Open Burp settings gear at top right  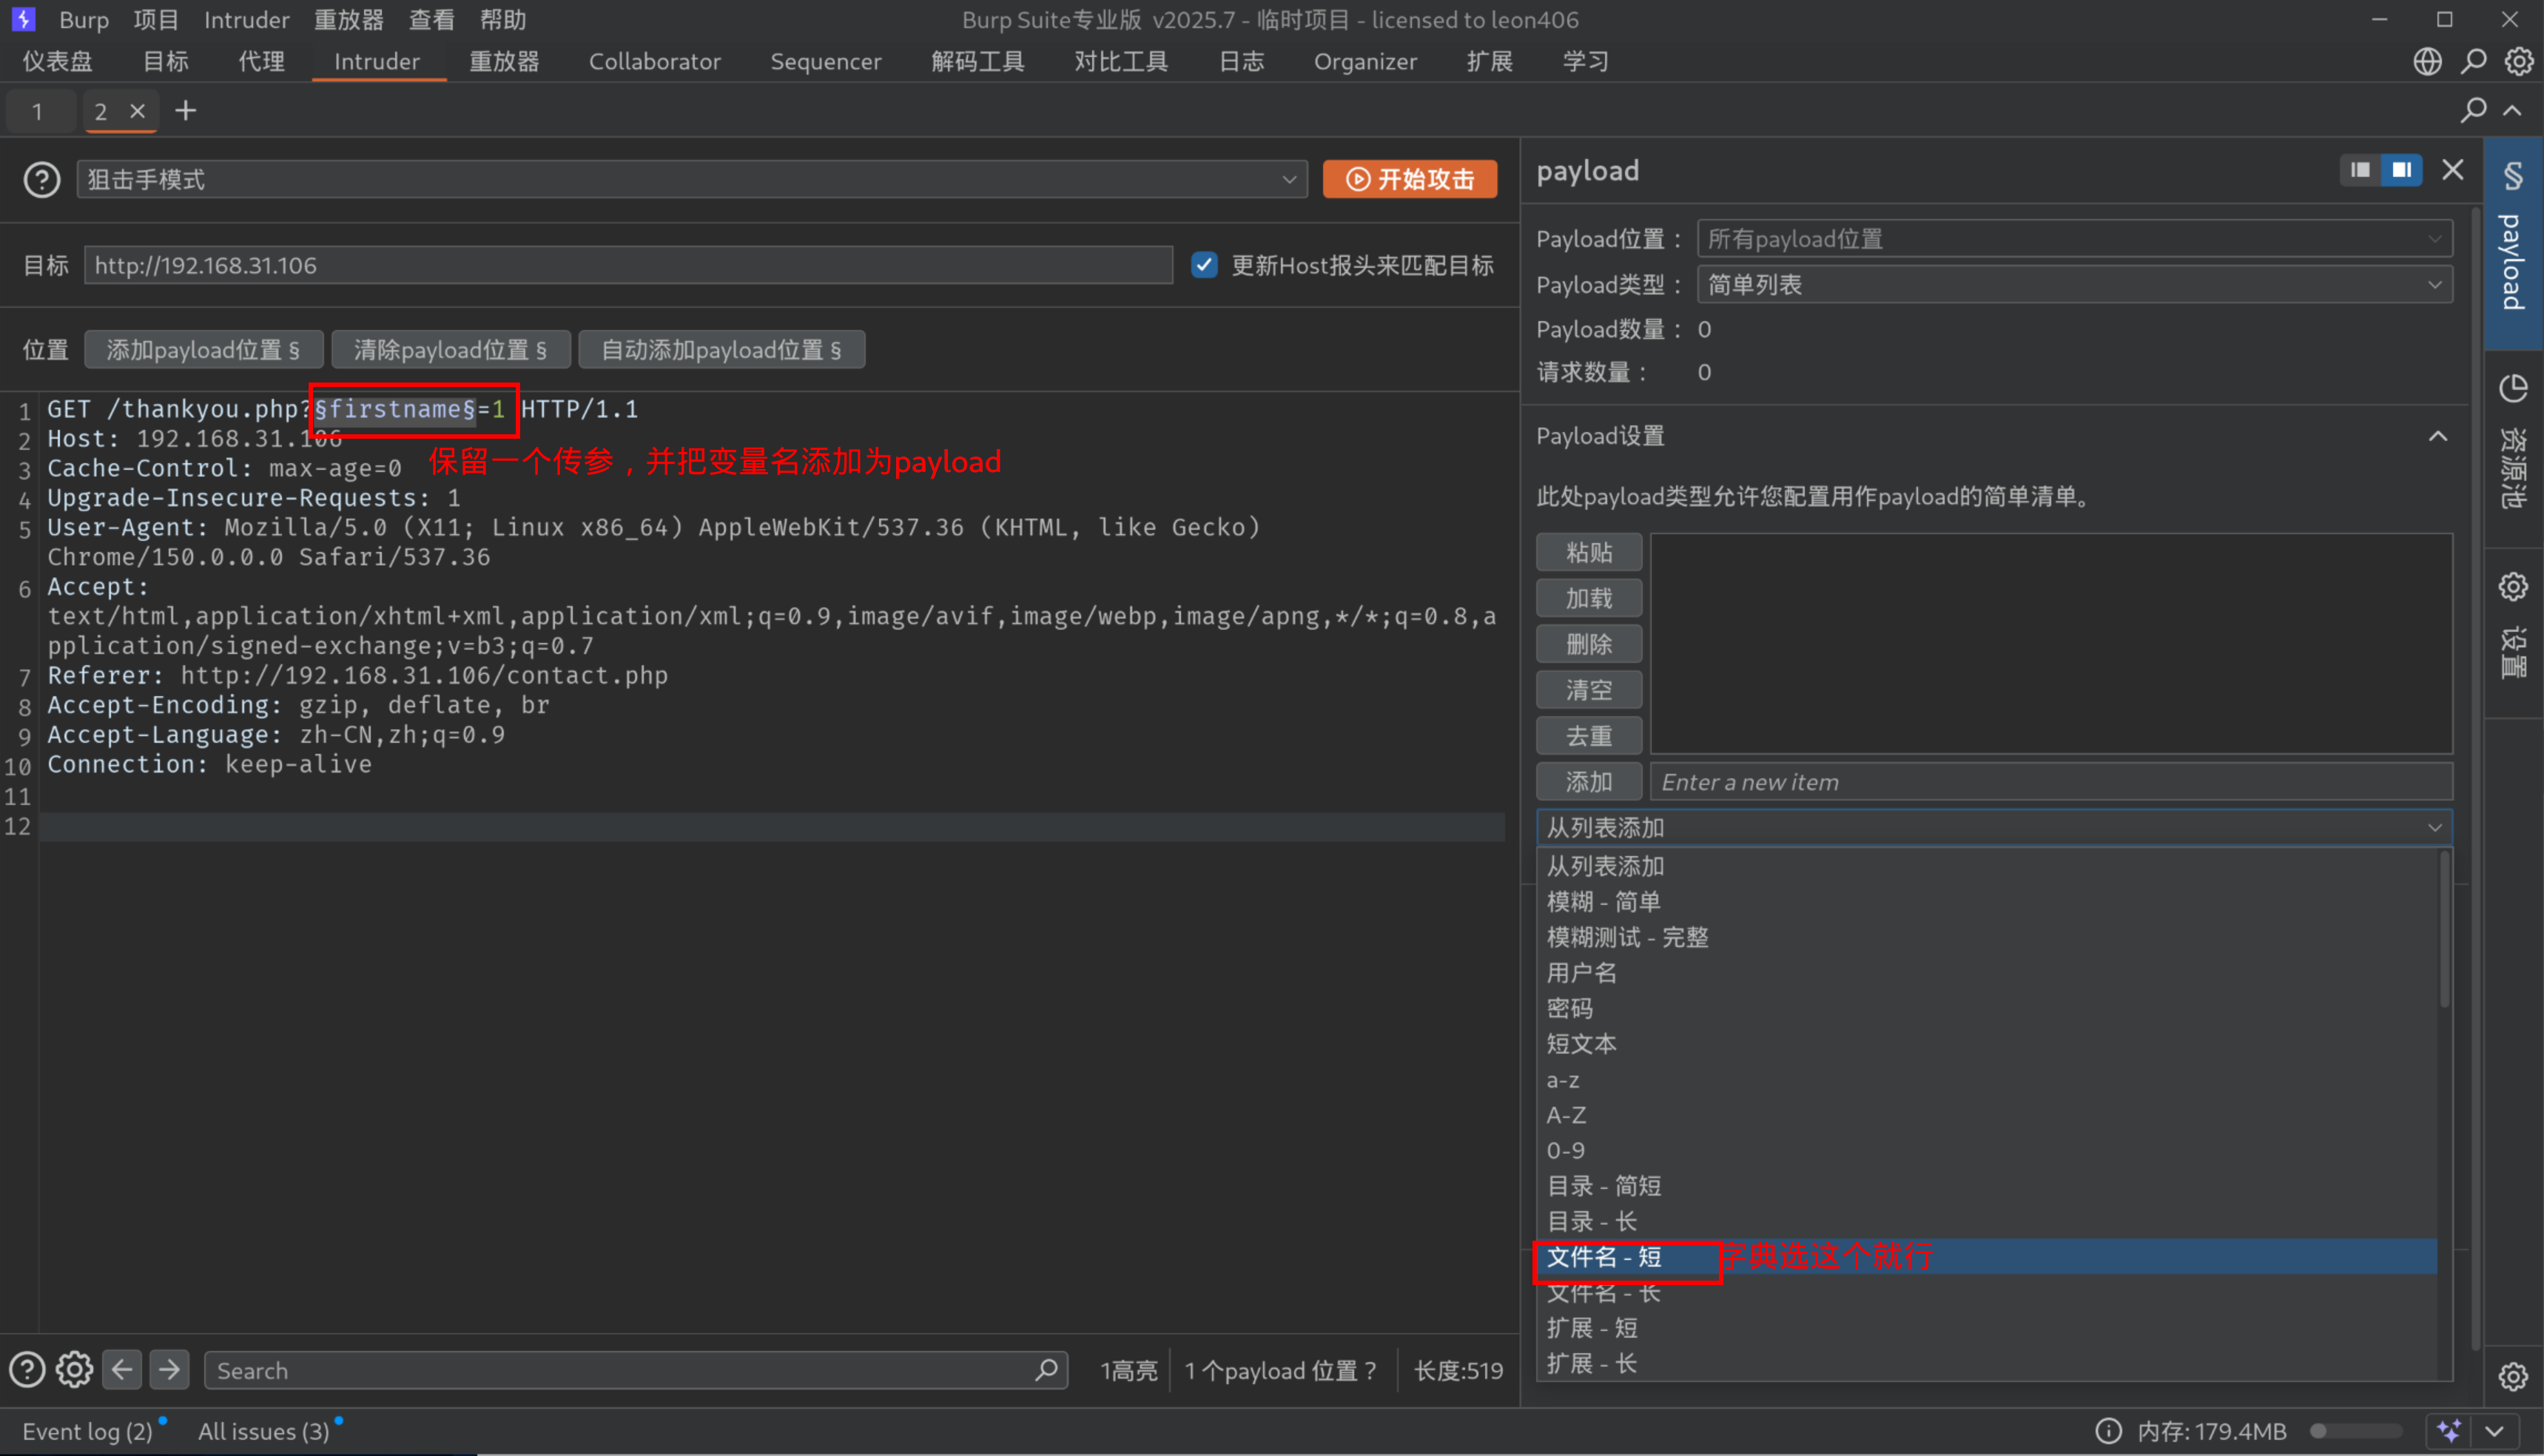(2518, 61)
